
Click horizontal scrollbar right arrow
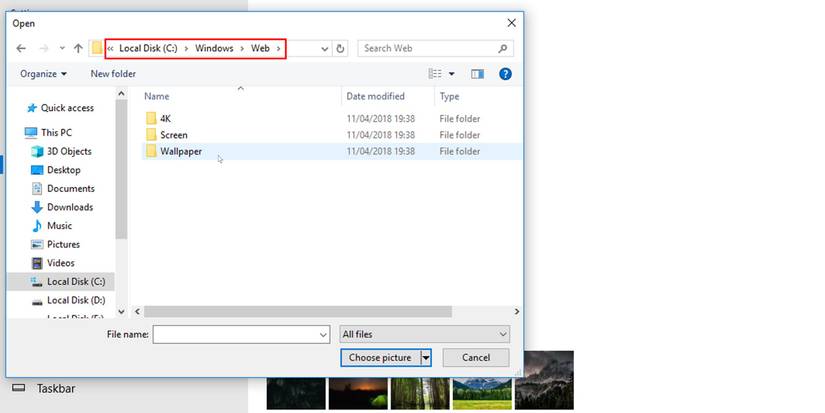tap(517, 311)
